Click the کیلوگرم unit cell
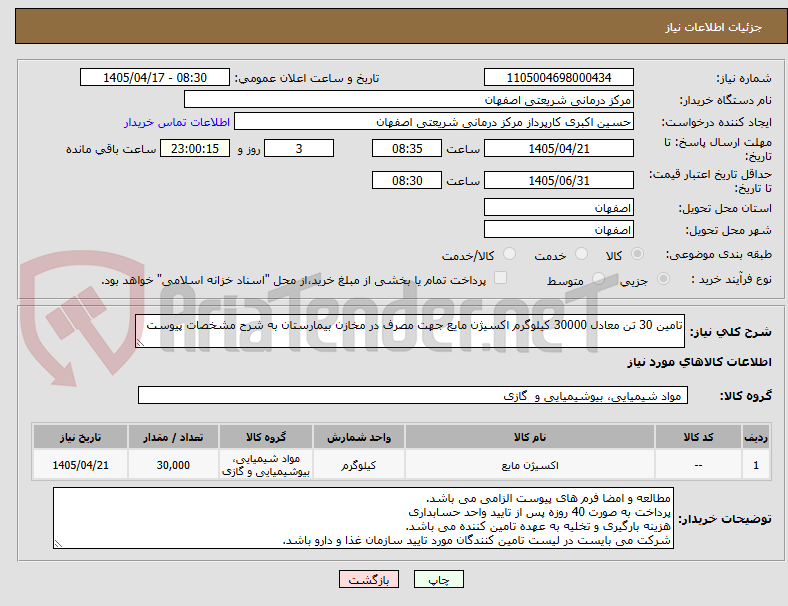Viewport: 788px width, 606px height. tap(359, 465)
